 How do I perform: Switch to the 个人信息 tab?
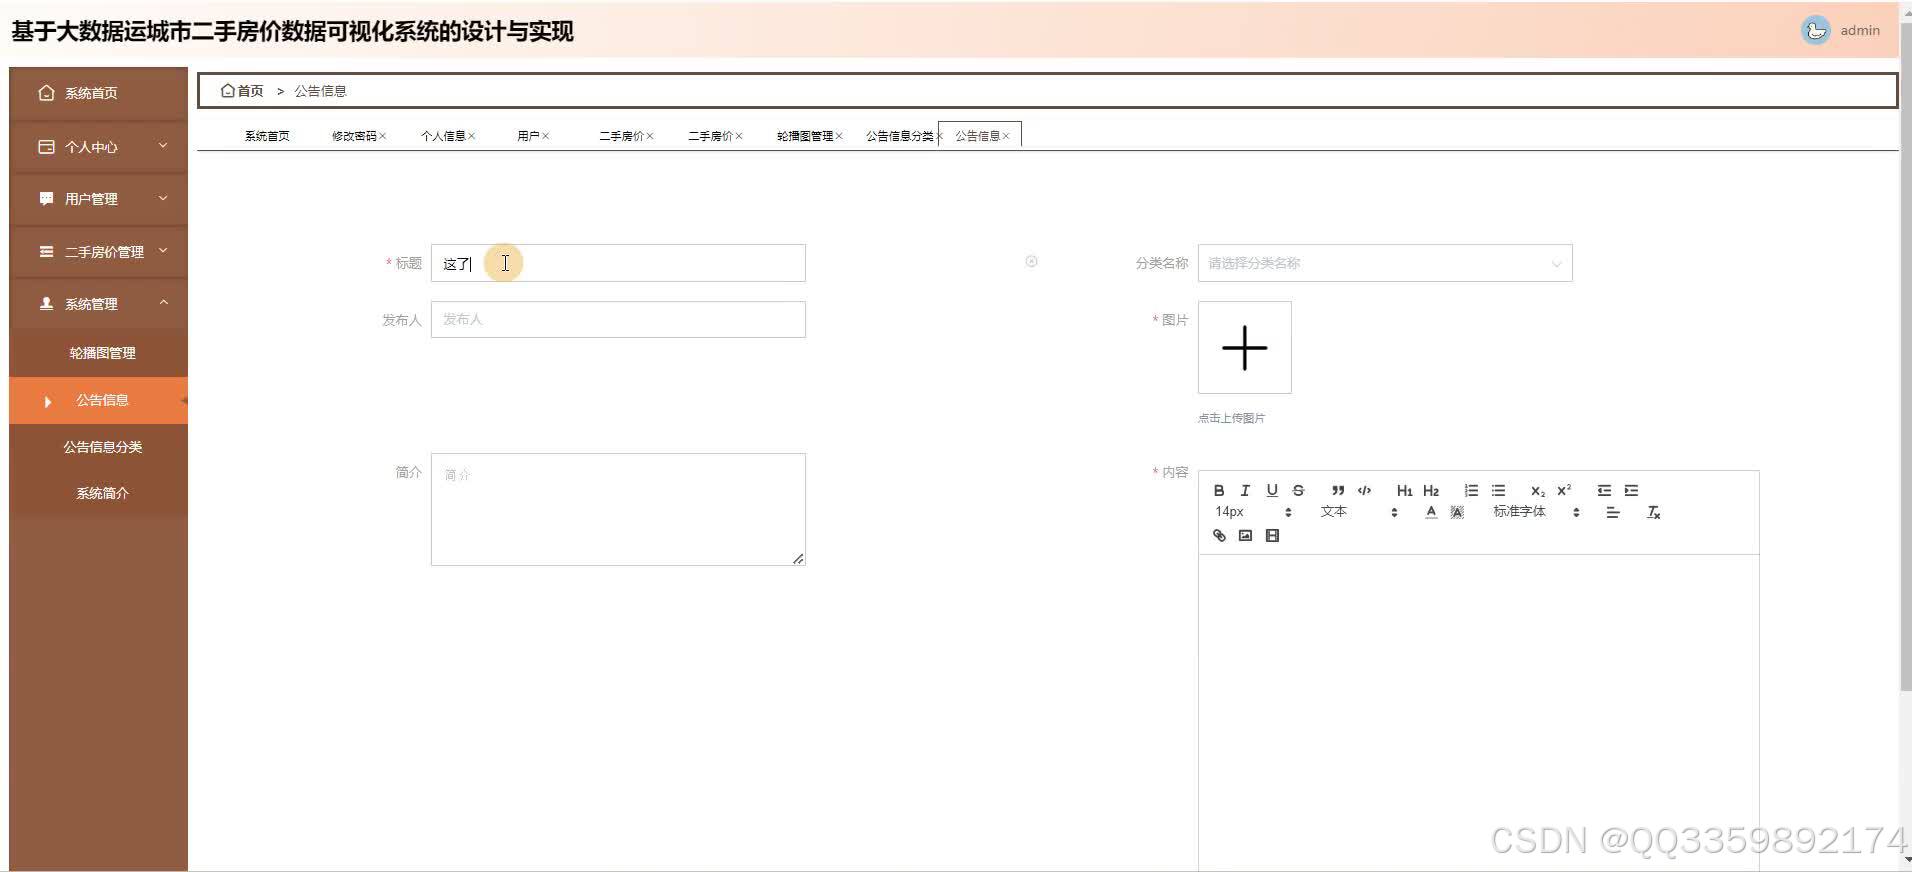click(x=443, y=136)
